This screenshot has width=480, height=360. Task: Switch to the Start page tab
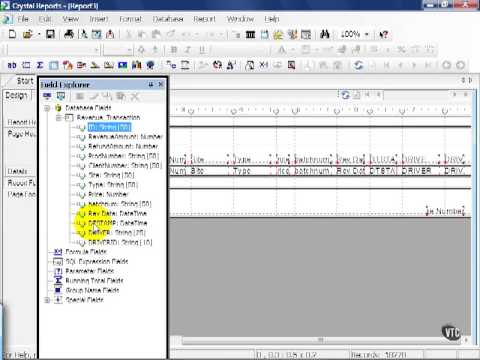point(25,81)
